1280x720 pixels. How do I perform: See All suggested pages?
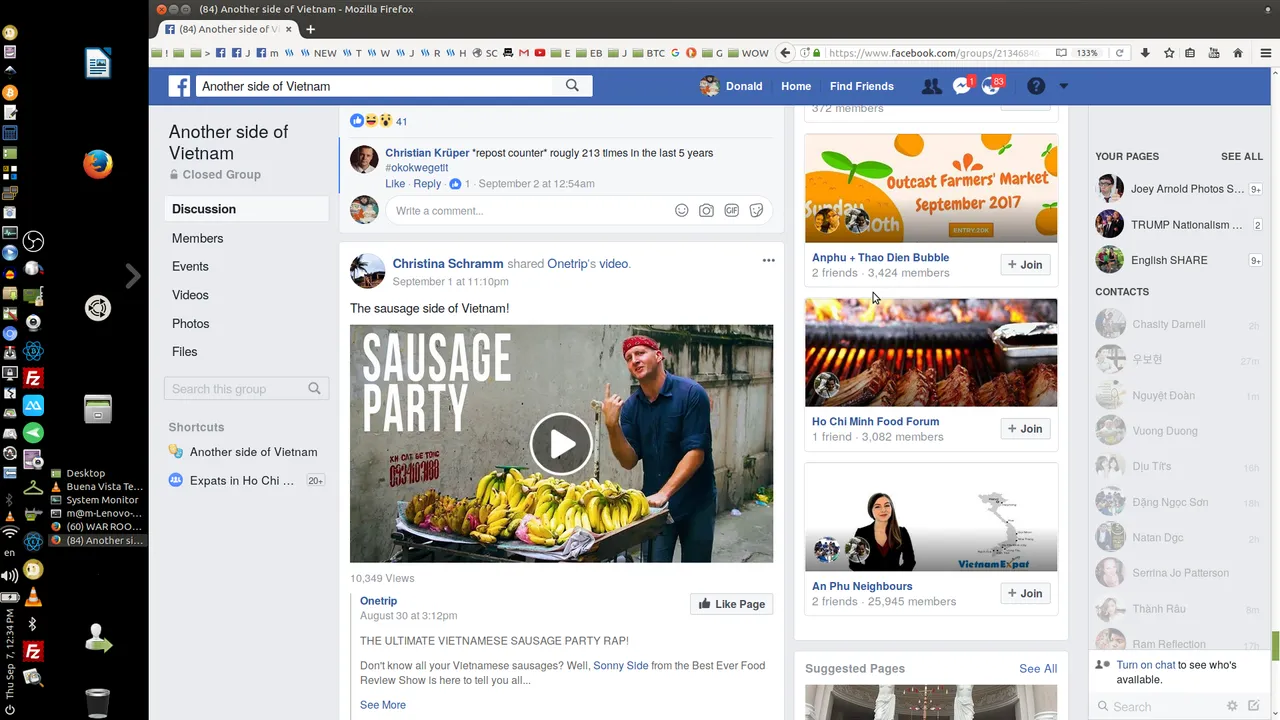(x=1038, y=669)
